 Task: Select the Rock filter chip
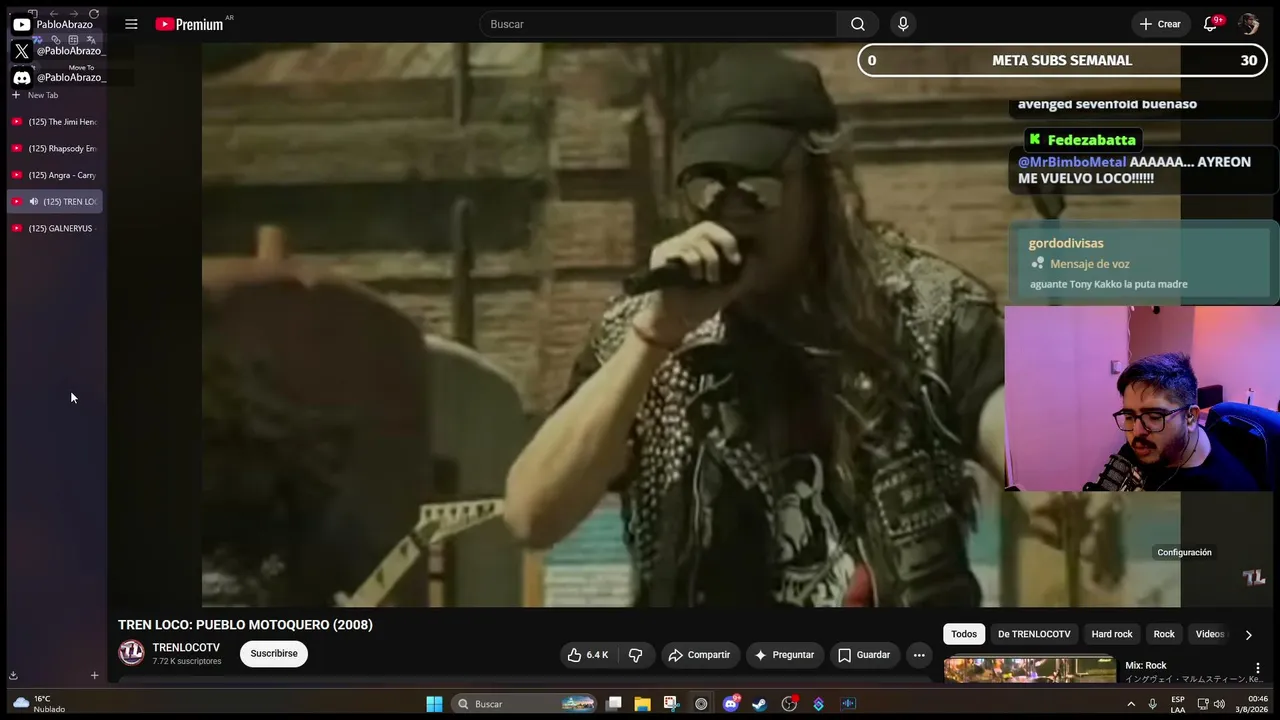pos(1164,634)
